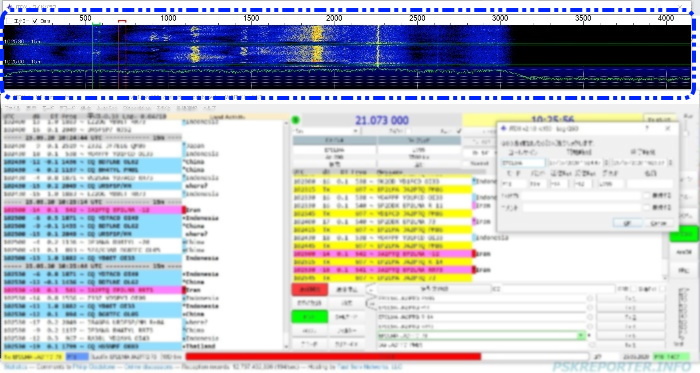
Task: Click the green Monitor button
Action: (x=310, y=317)
